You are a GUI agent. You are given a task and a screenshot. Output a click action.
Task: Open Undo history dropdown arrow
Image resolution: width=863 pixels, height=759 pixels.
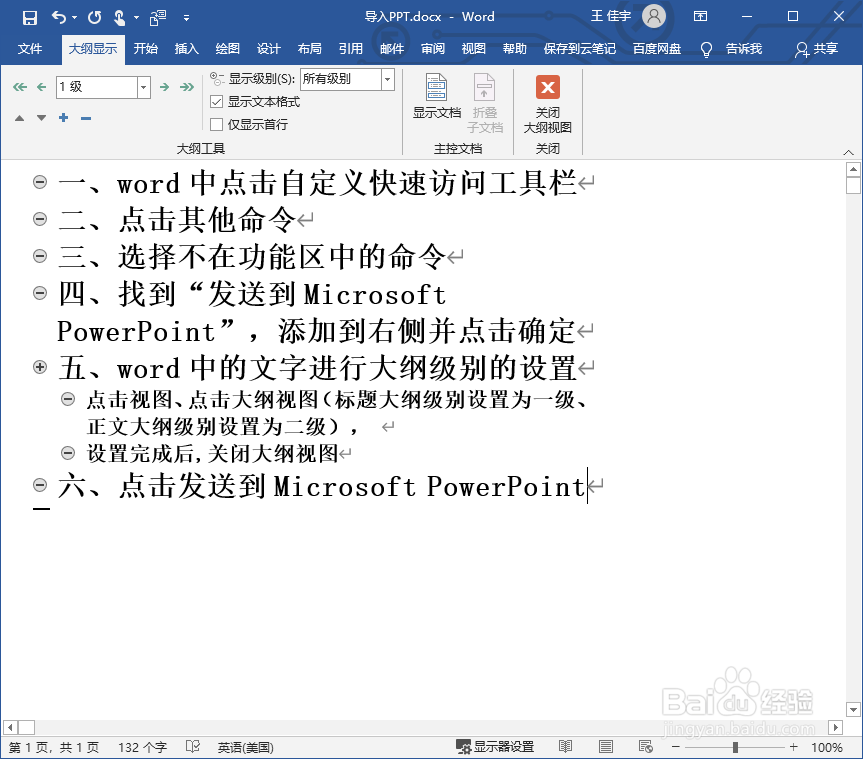click(74, 18)
